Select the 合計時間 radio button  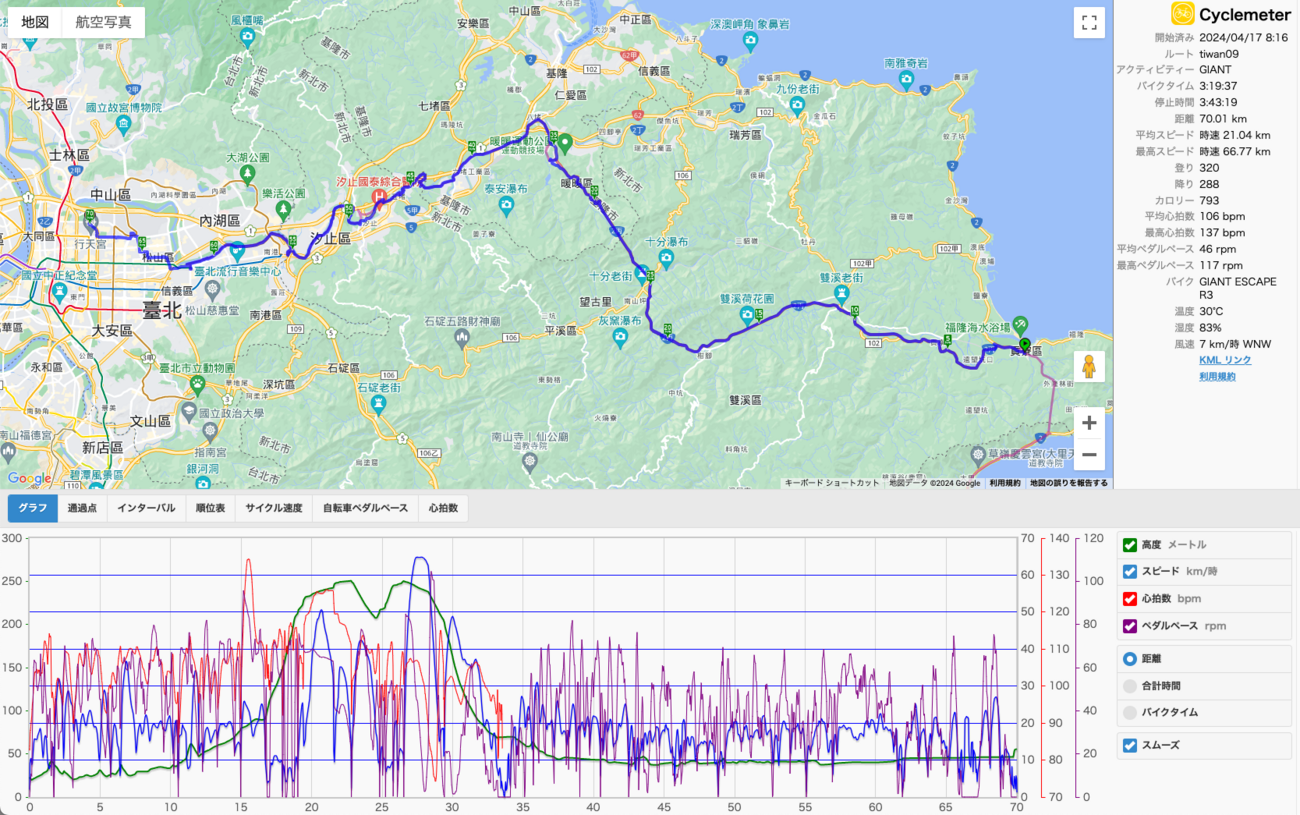[x=1130, y=686]
